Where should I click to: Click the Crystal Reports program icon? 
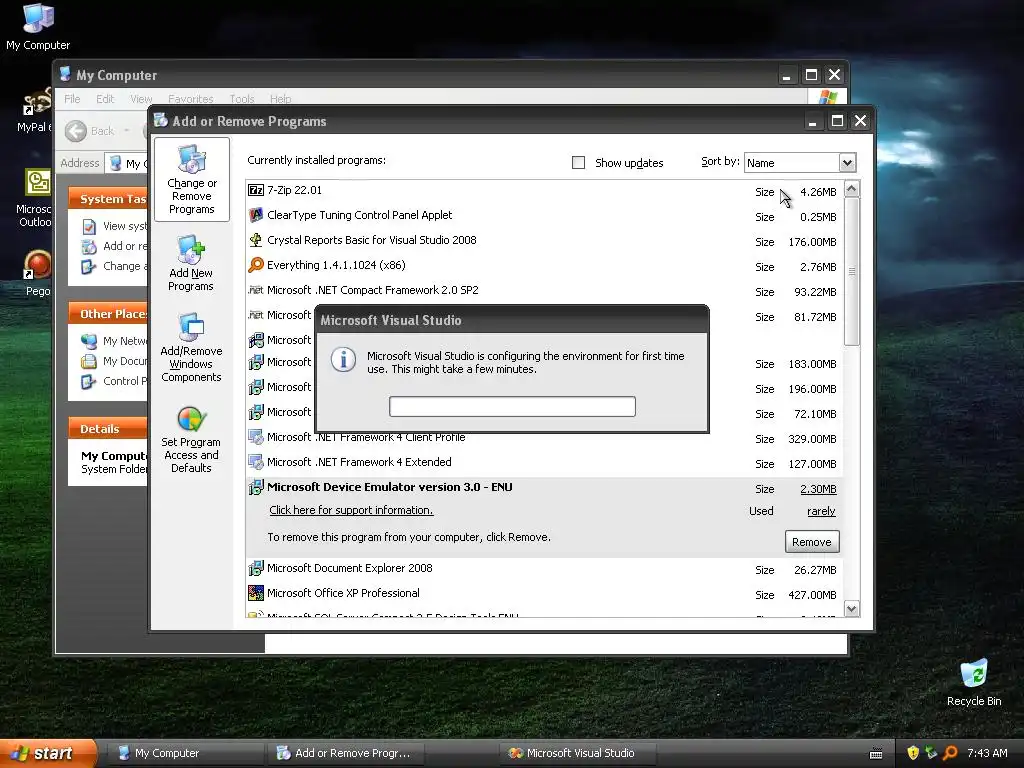[256, 240]
